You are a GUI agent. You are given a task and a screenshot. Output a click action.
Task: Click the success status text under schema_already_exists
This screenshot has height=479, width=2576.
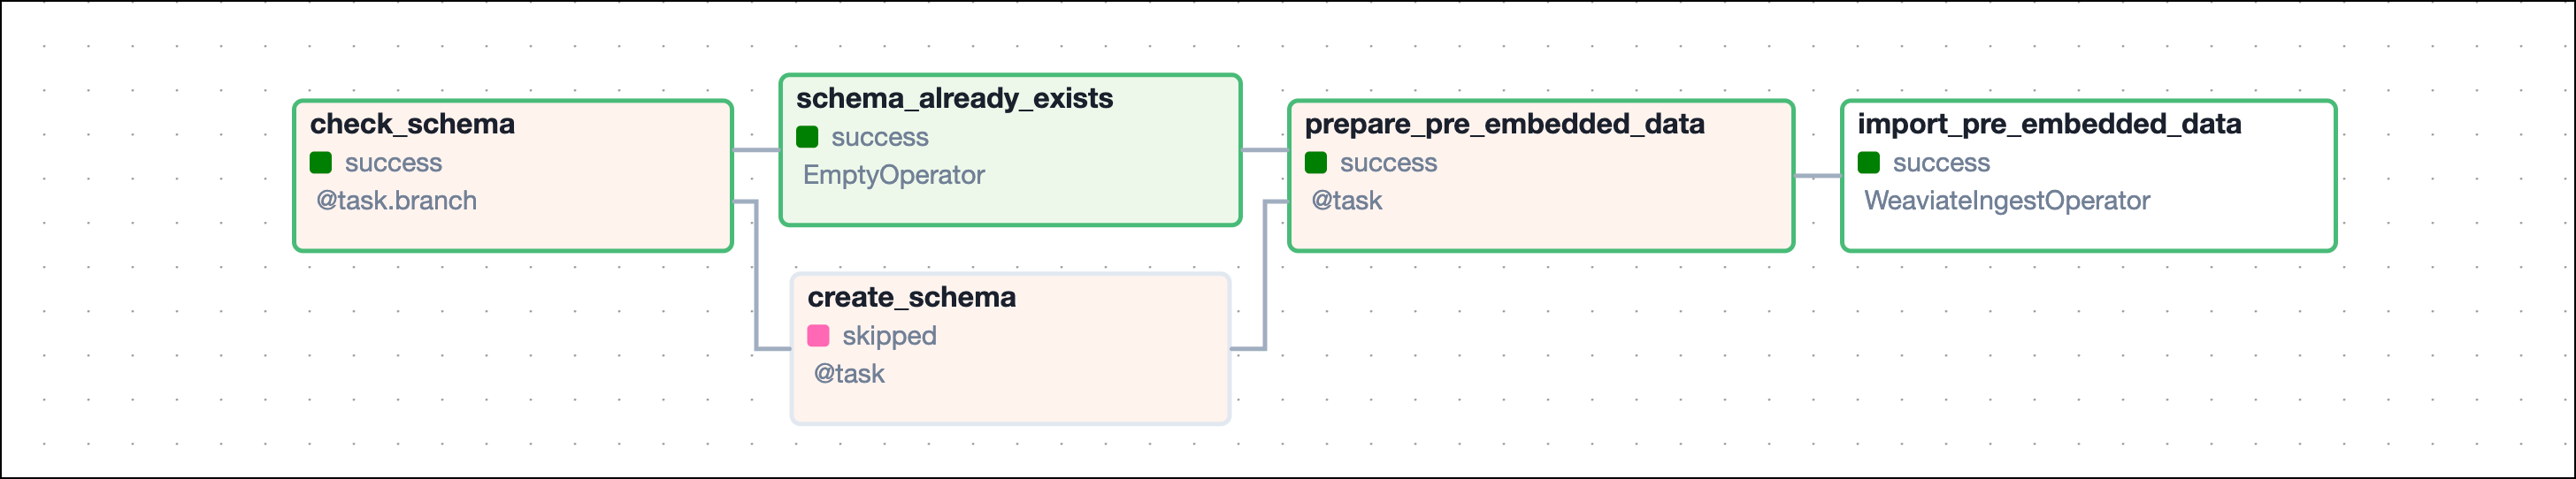(x=879, y=137)
